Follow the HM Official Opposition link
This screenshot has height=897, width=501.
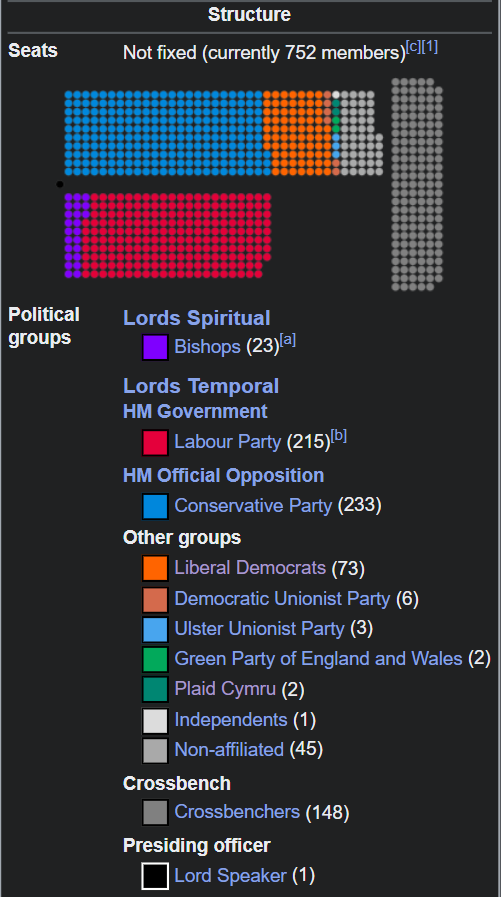click(224, 475)
